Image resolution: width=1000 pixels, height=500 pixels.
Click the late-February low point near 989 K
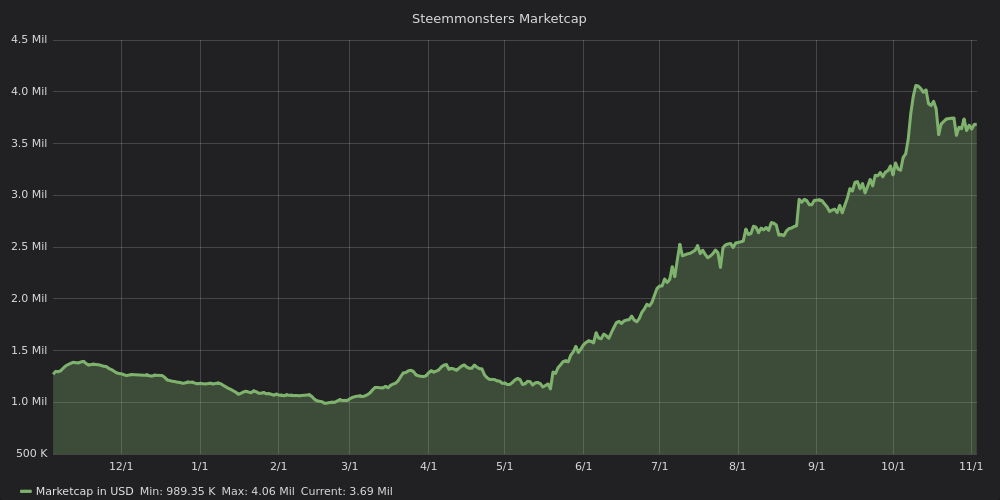325,403
